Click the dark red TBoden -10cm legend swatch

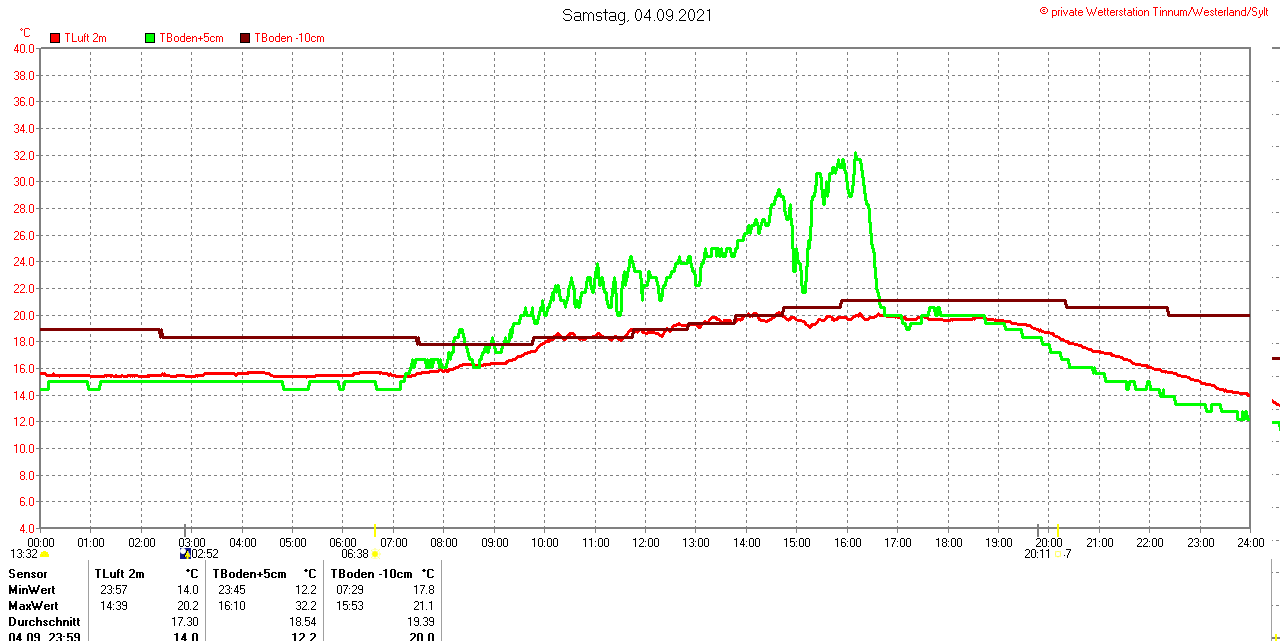tap(245, 38)
